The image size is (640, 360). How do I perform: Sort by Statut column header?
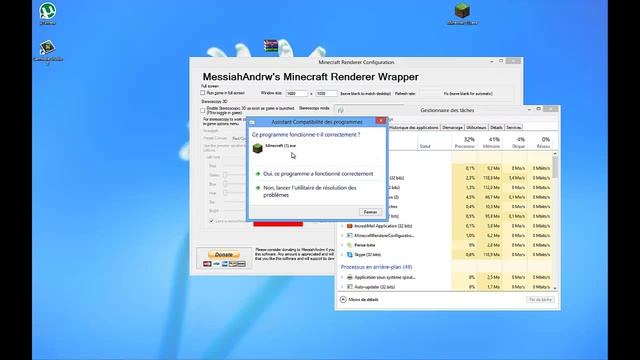pyautogui.click(x=435, y=142)
